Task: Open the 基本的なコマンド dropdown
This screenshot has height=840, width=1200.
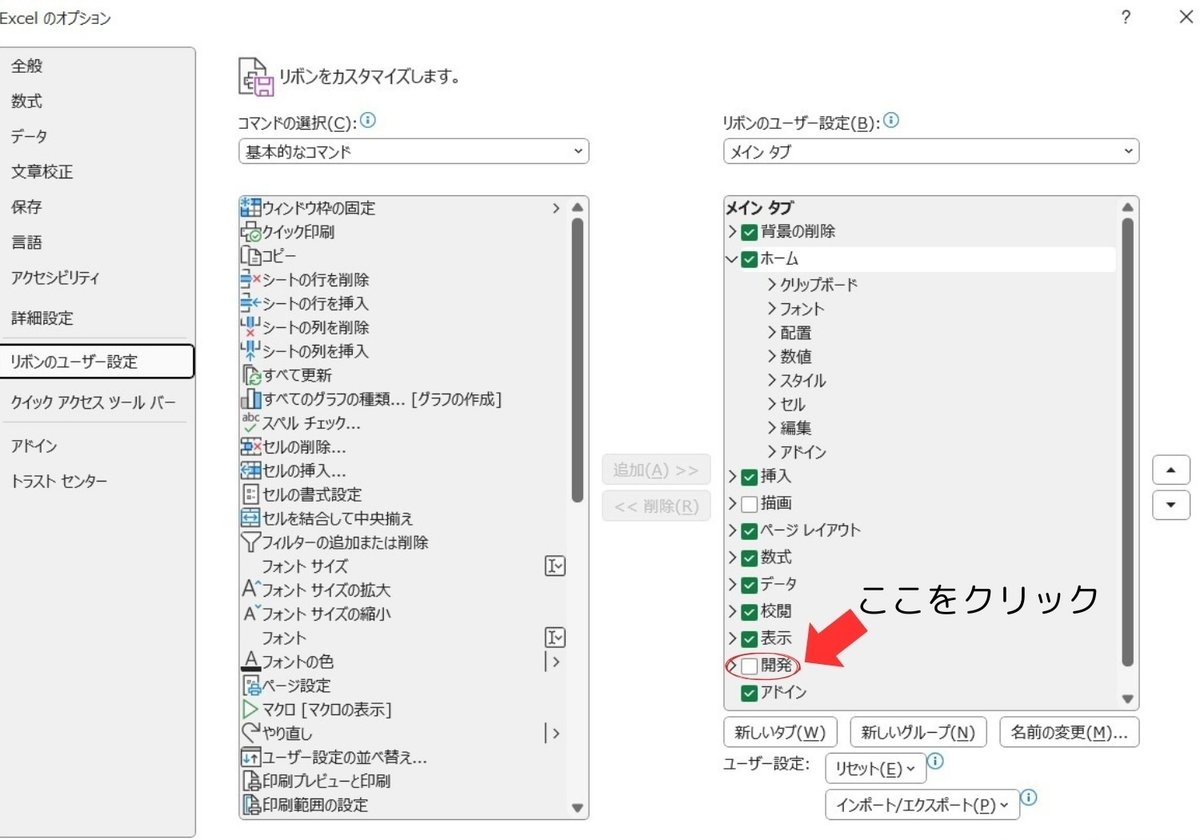Action: 414,151
